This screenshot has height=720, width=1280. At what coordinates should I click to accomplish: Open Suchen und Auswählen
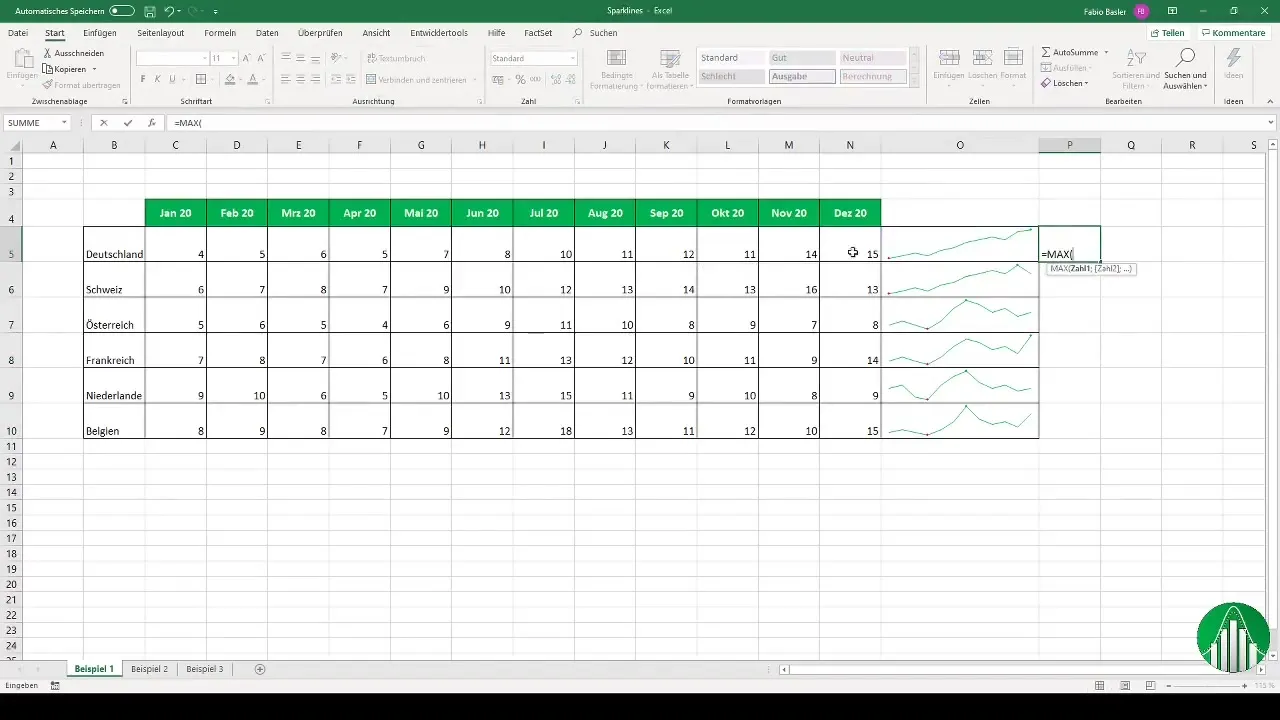click(1185, 68)
